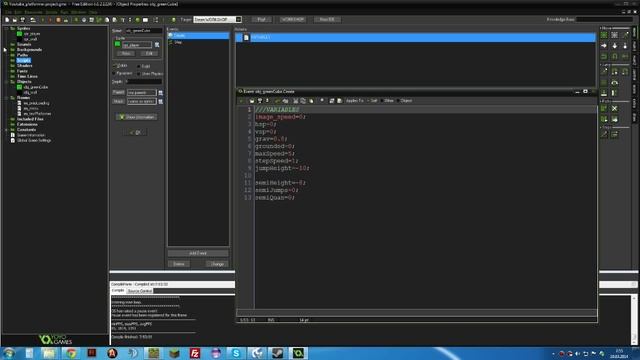Select the Create event in Events list
Image resolution: width=640 pixels, height=360 pixels.
(198, 36)
